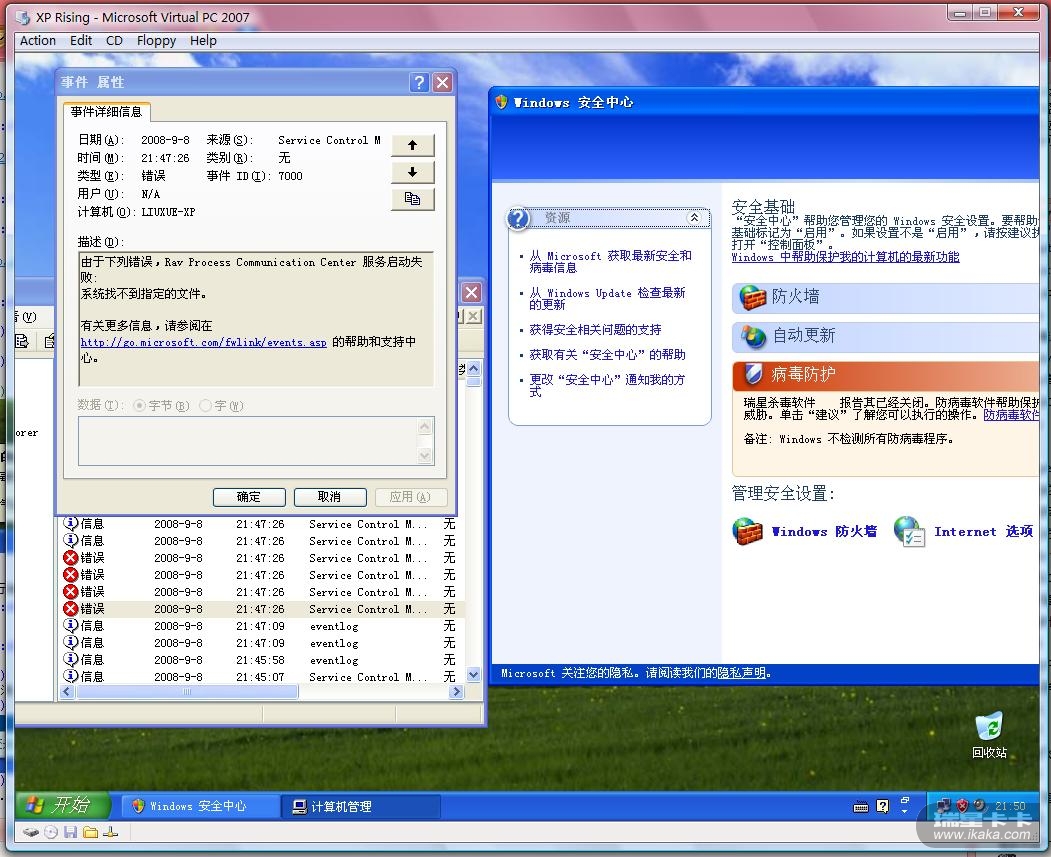
Task: Open the Floppy menu
Action: 156,41
